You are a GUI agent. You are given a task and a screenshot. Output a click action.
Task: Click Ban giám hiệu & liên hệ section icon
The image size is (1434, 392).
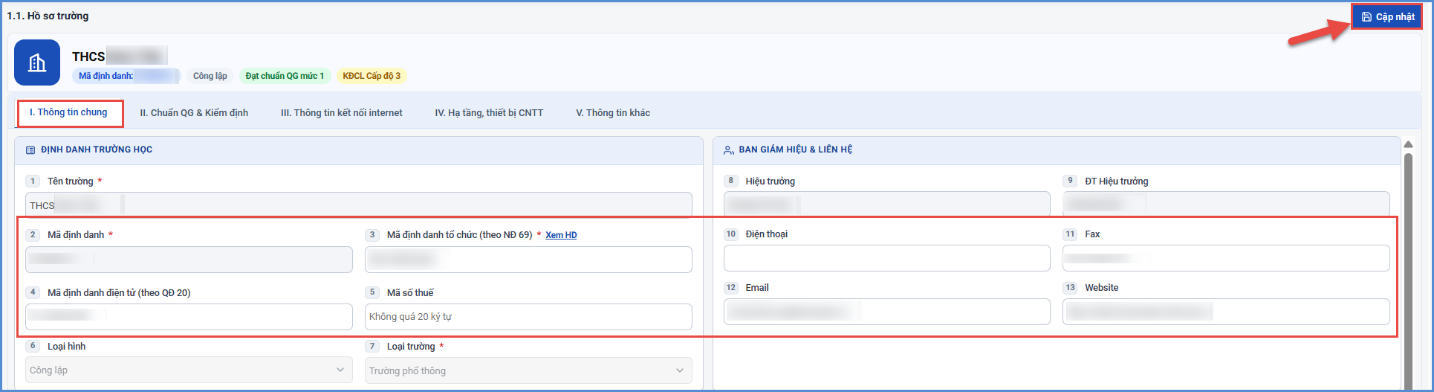[729, 150]
